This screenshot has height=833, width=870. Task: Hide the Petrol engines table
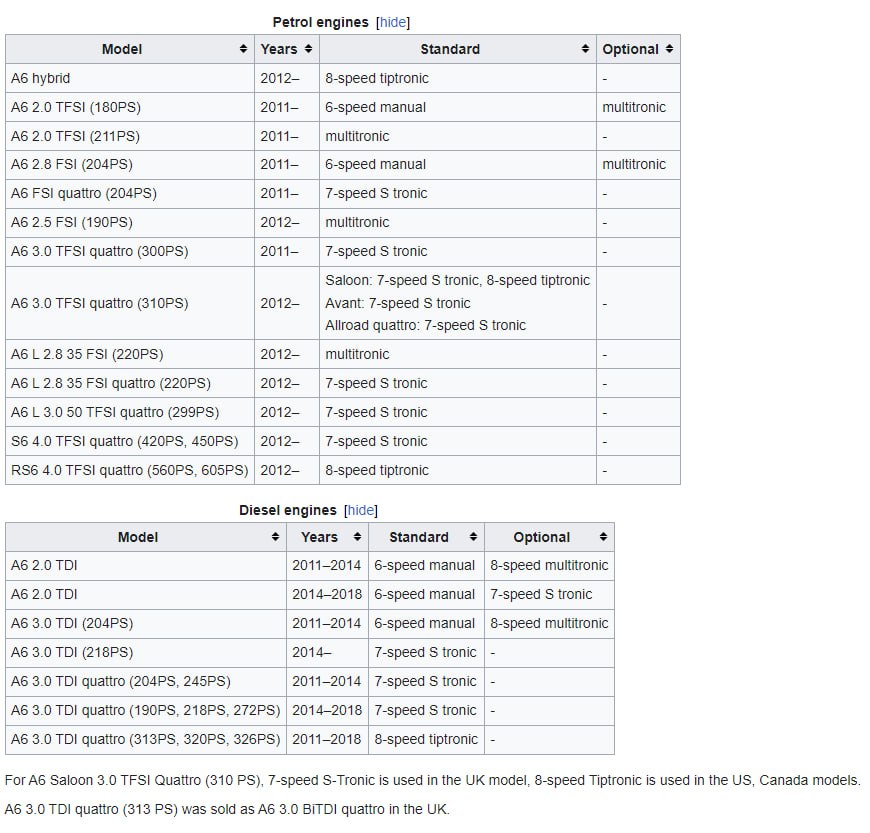pyautogui.click(x=393, y=22)
